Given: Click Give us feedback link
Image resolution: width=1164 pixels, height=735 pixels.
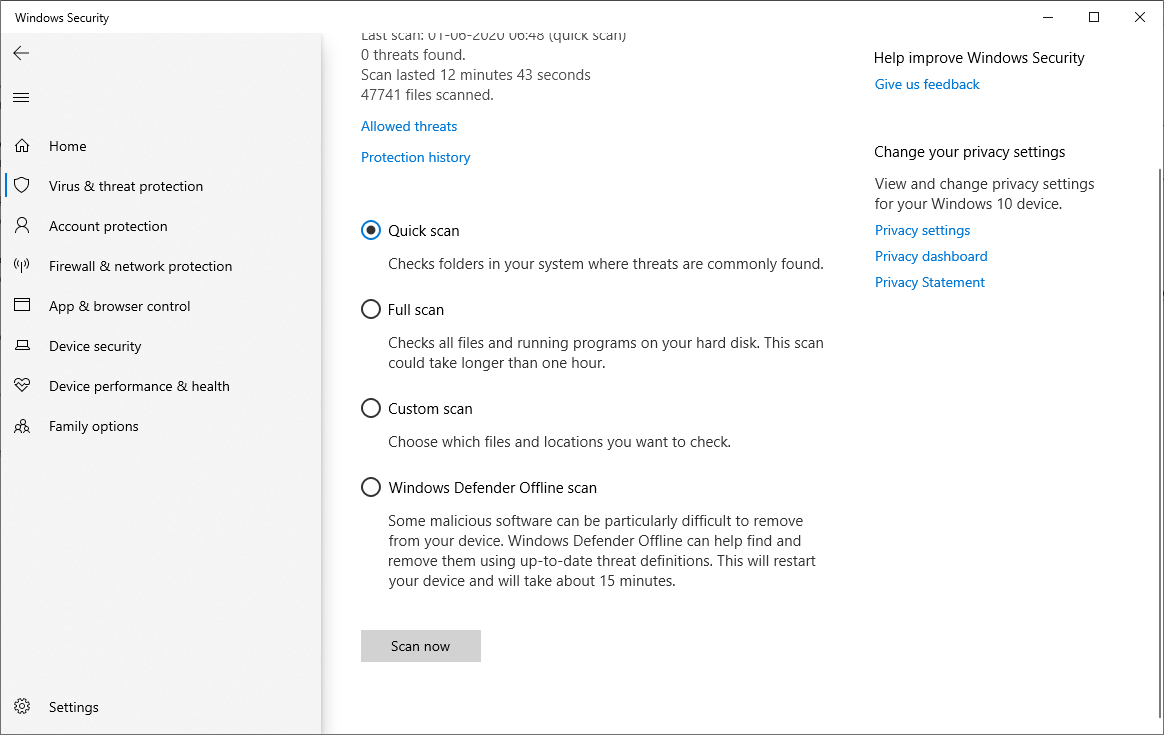Looking at the screenshot, I should [x=927, y=85].
